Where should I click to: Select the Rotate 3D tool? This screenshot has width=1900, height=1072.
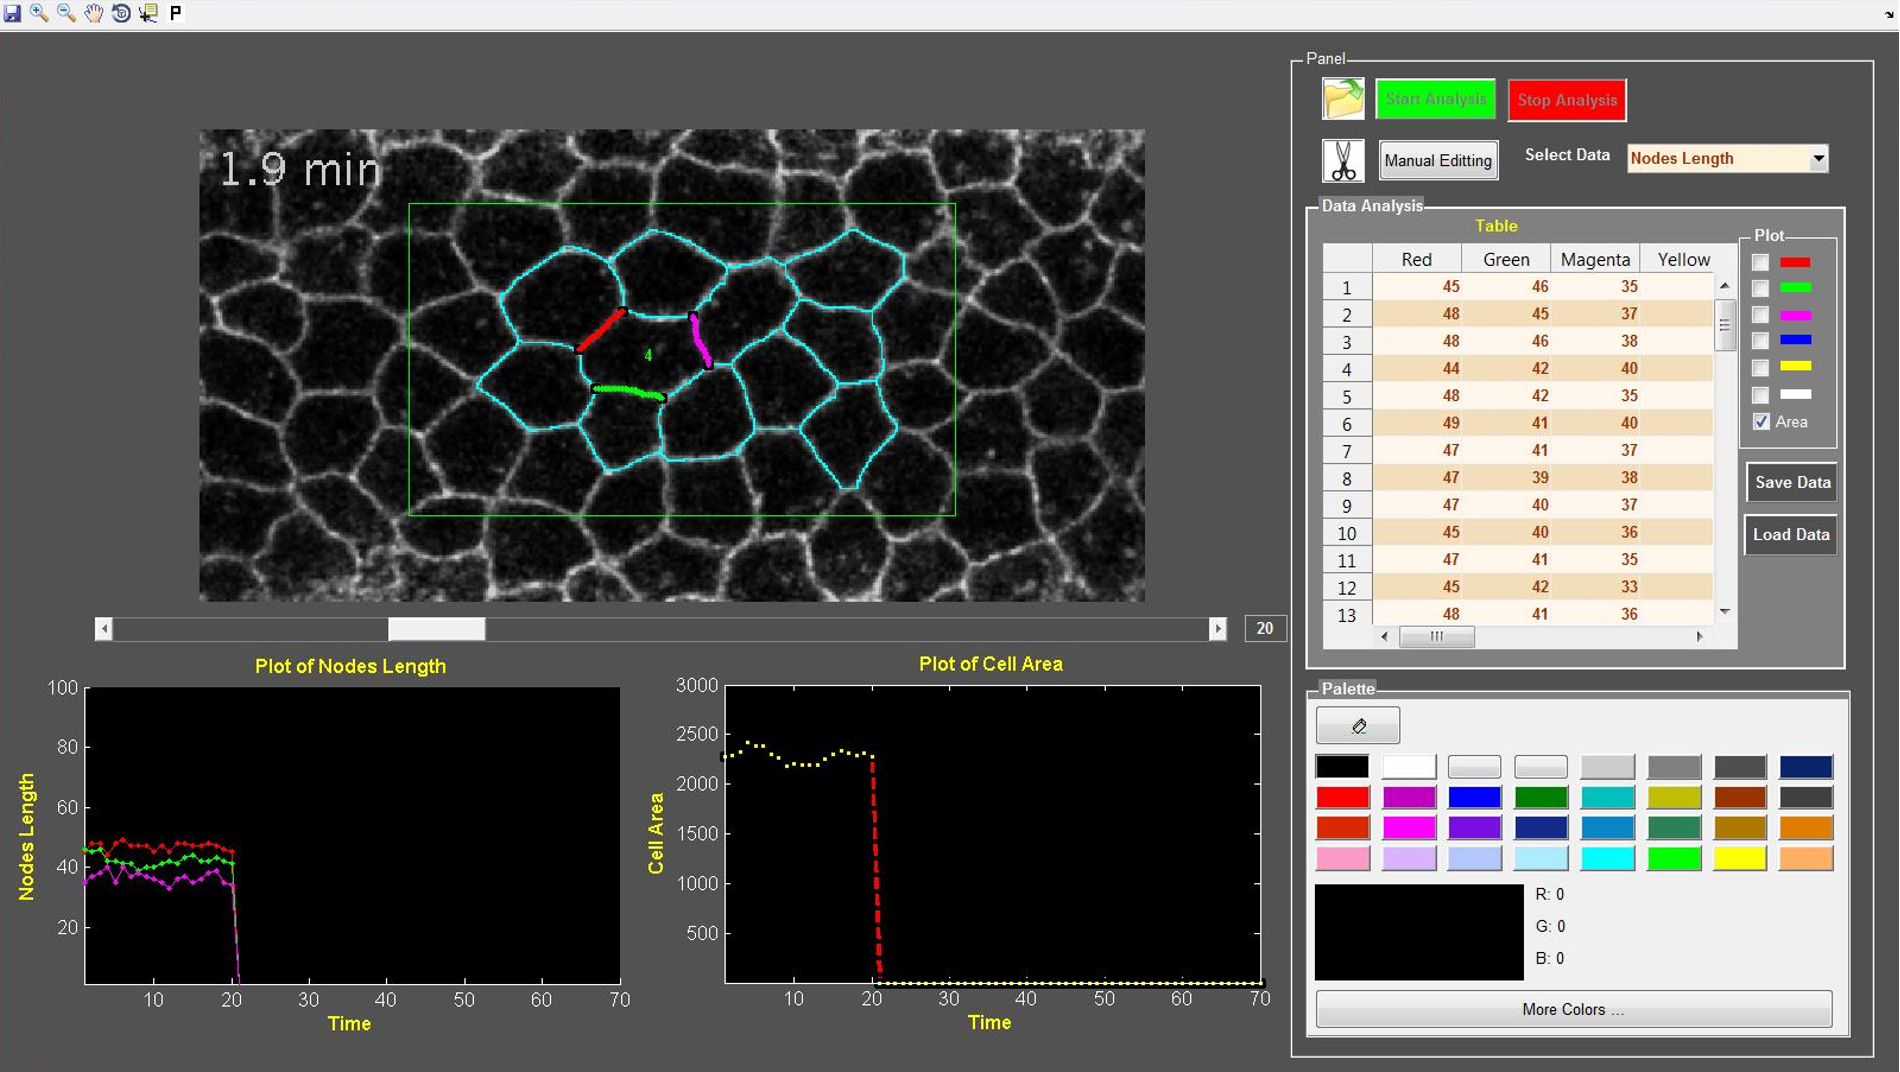[x=120, y=13]
